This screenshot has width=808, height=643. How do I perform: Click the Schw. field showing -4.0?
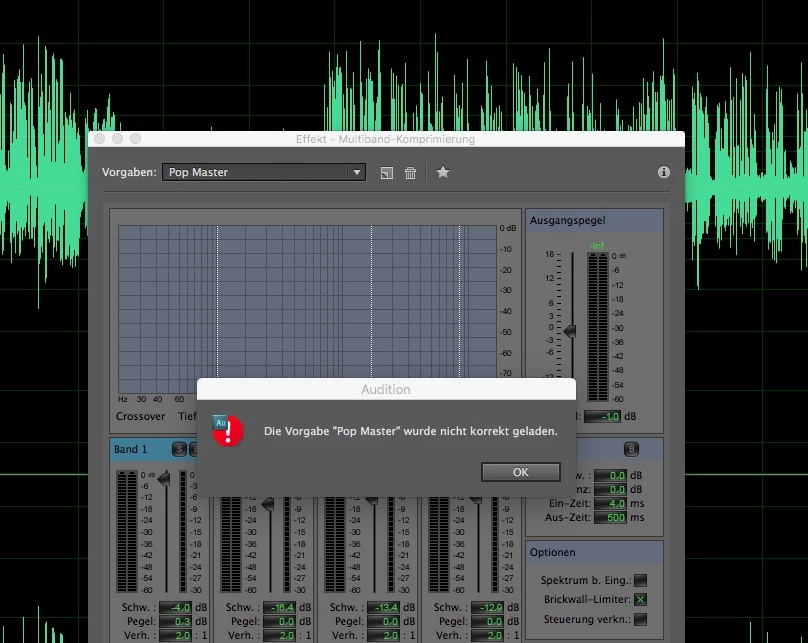click(175, 607)
